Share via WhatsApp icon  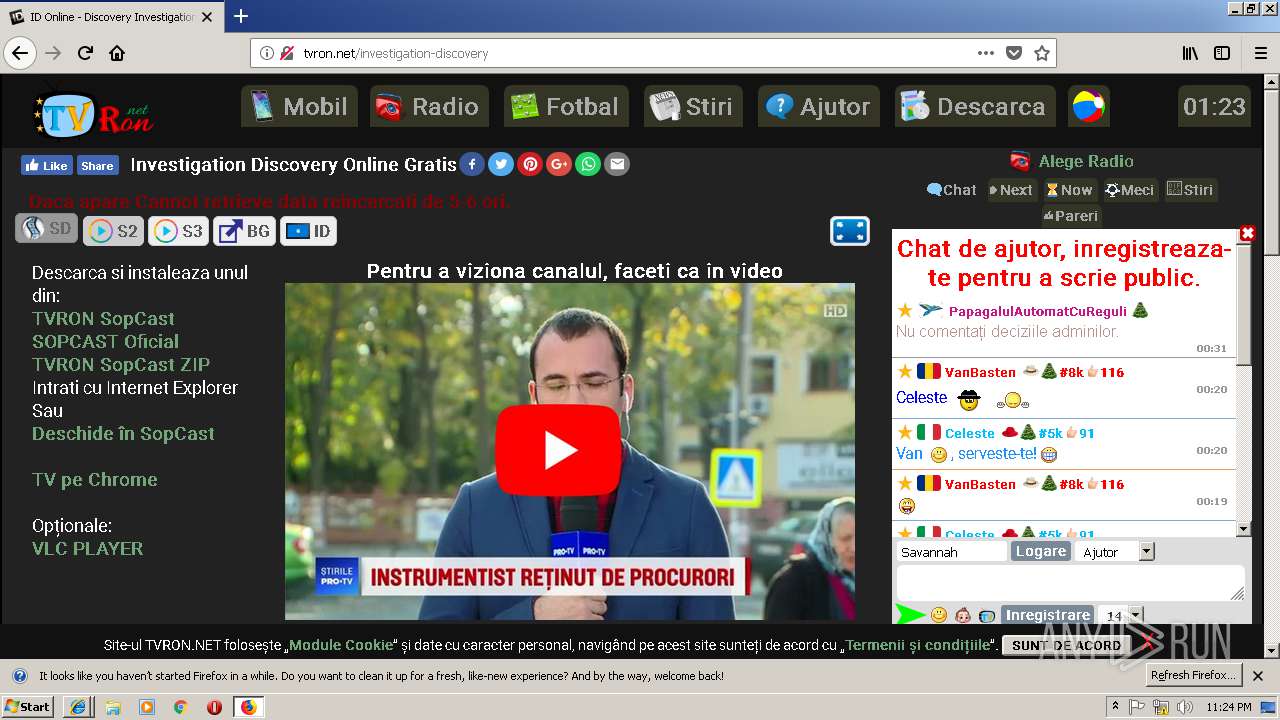[588, 164]
